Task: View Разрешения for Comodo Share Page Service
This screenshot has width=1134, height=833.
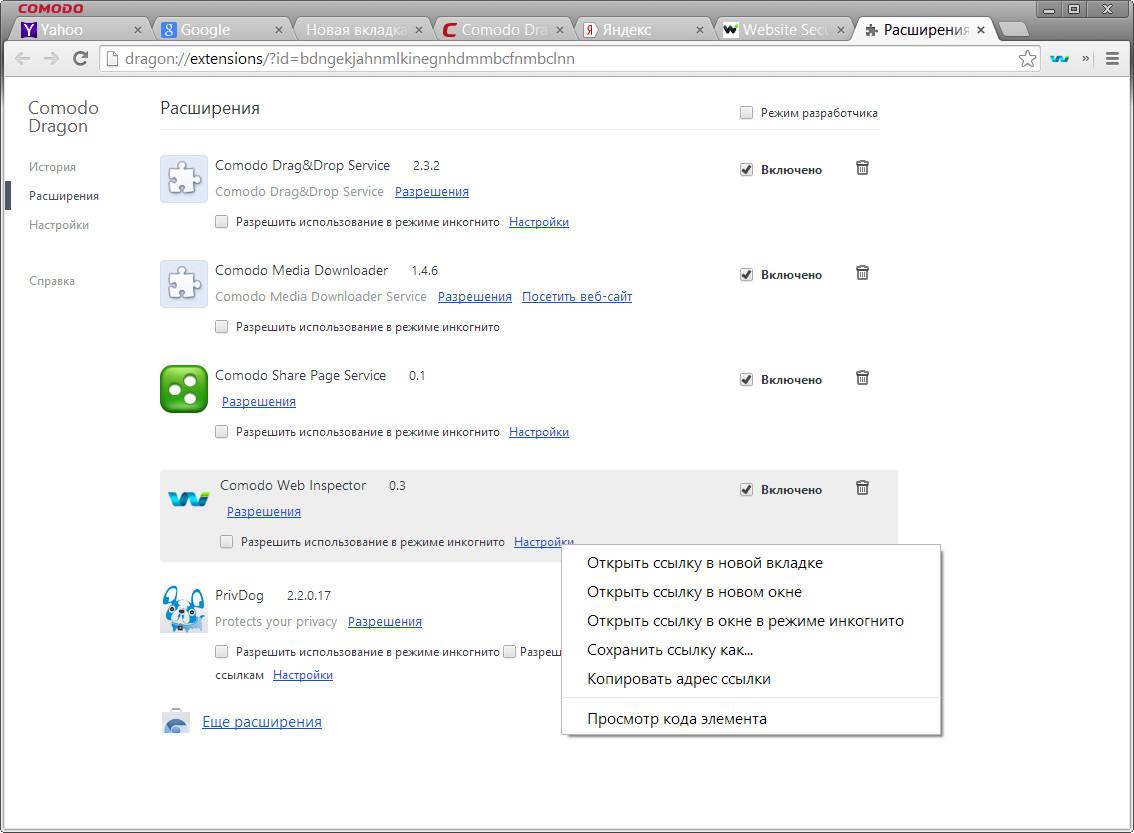Action: coord(258,401)
